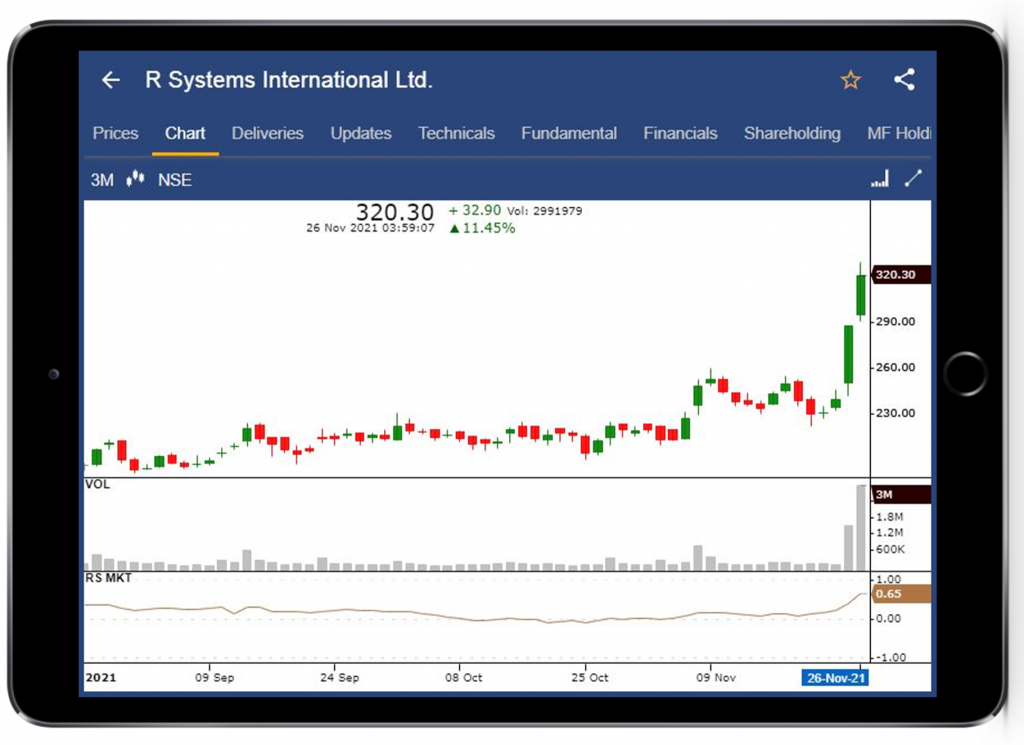Click the VOL panel label
The image size is (1024, 745).
click(x=97, y=484)
